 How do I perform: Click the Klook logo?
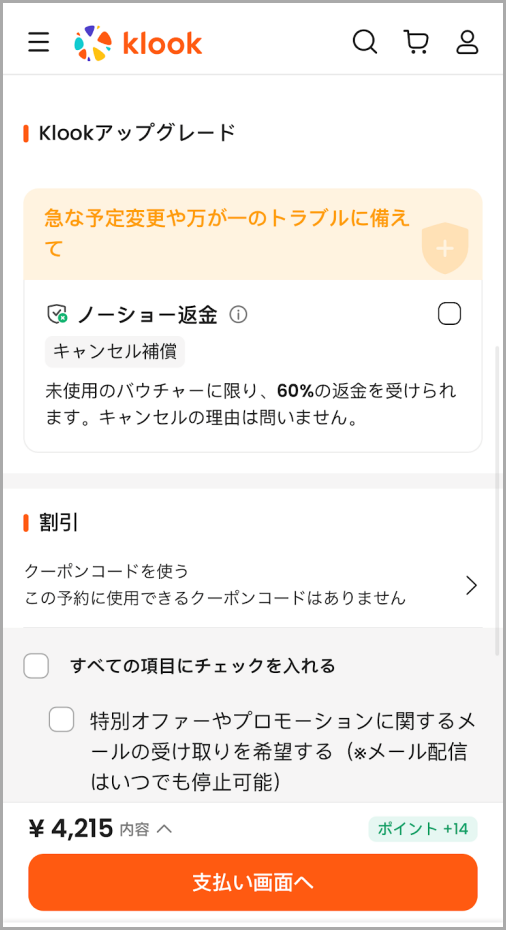click(x=138, y=43)
